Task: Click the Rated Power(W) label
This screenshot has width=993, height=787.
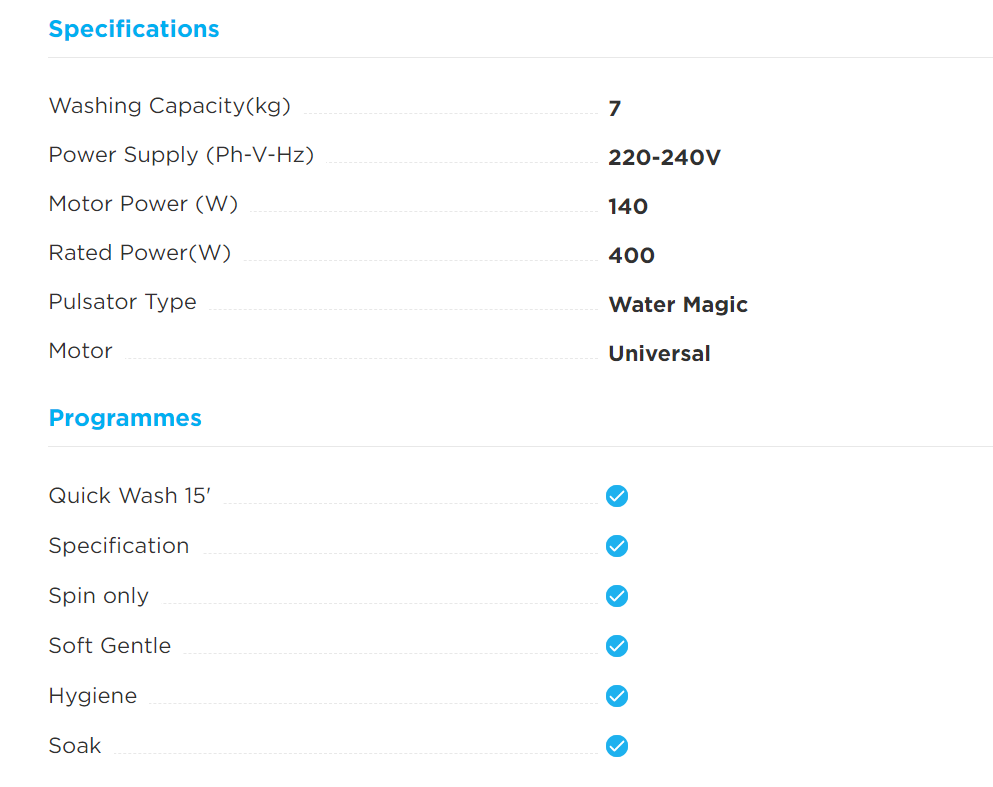Action: click(140, 253)
